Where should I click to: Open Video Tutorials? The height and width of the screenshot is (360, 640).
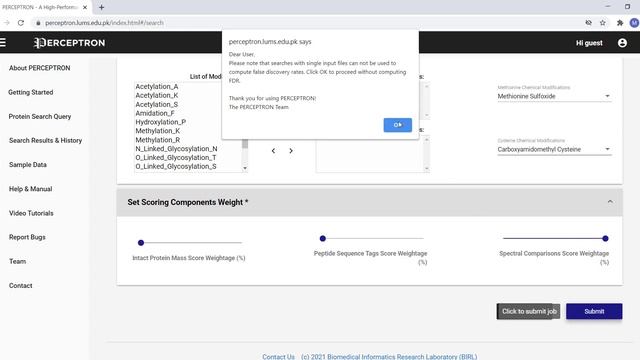pyautogui.click(x=31, y=213)
